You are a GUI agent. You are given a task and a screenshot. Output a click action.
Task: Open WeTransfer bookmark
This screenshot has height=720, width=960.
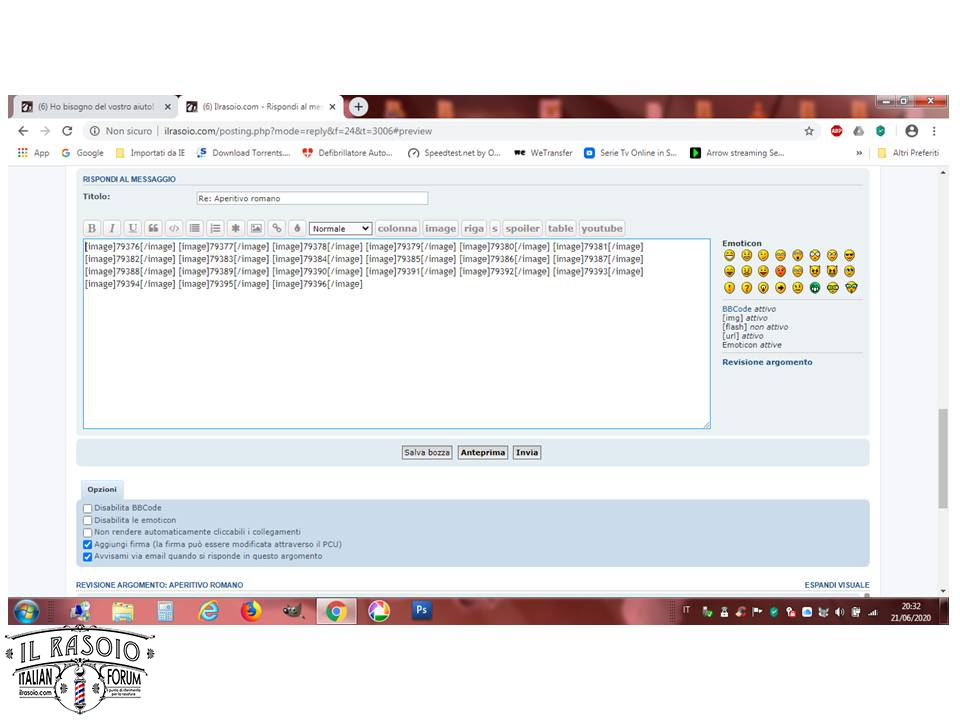coord(543,153)
